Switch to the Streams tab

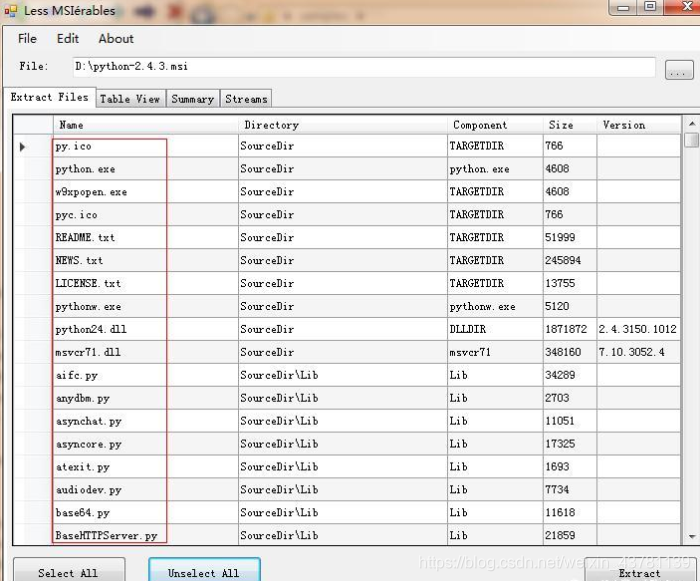pos(246,99)
